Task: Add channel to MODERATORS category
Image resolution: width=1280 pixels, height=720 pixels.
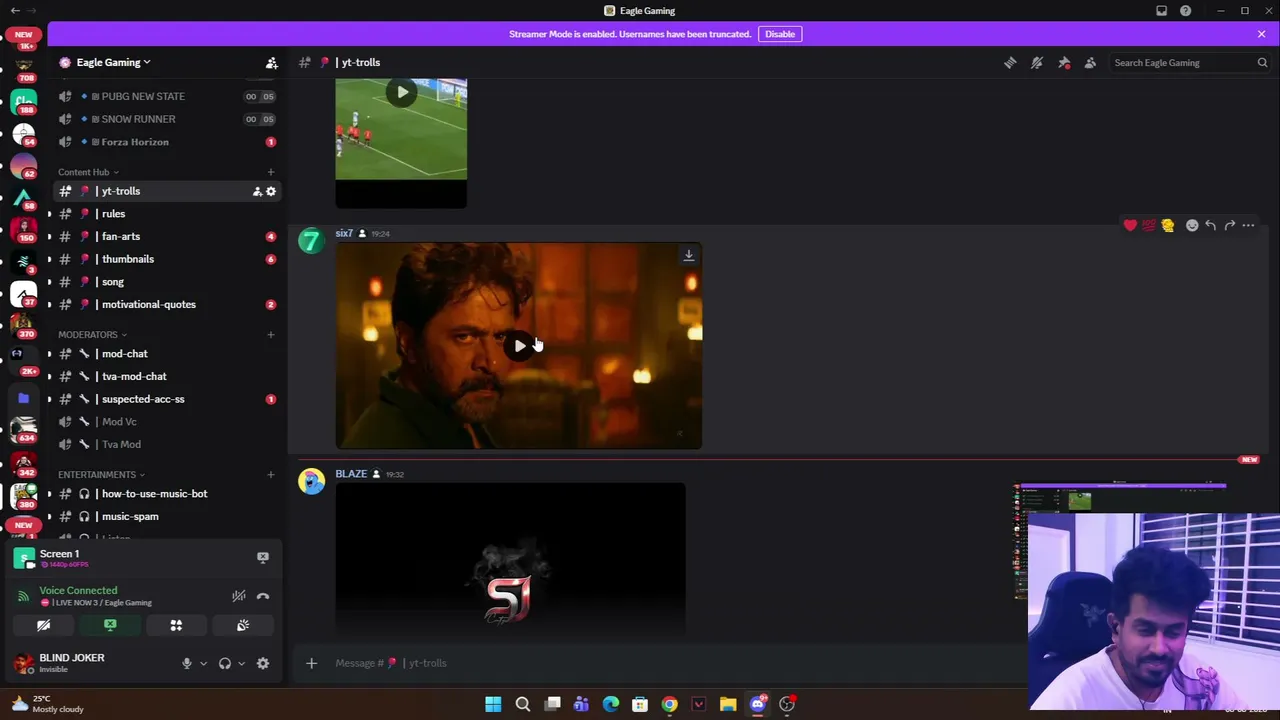Action: click(x=270, y=334)
